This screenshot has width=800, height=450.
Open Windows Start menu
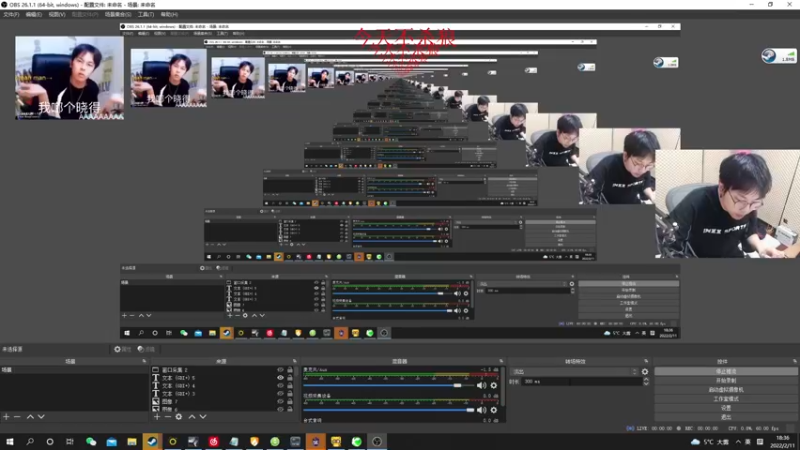click(x=10, y=441)
